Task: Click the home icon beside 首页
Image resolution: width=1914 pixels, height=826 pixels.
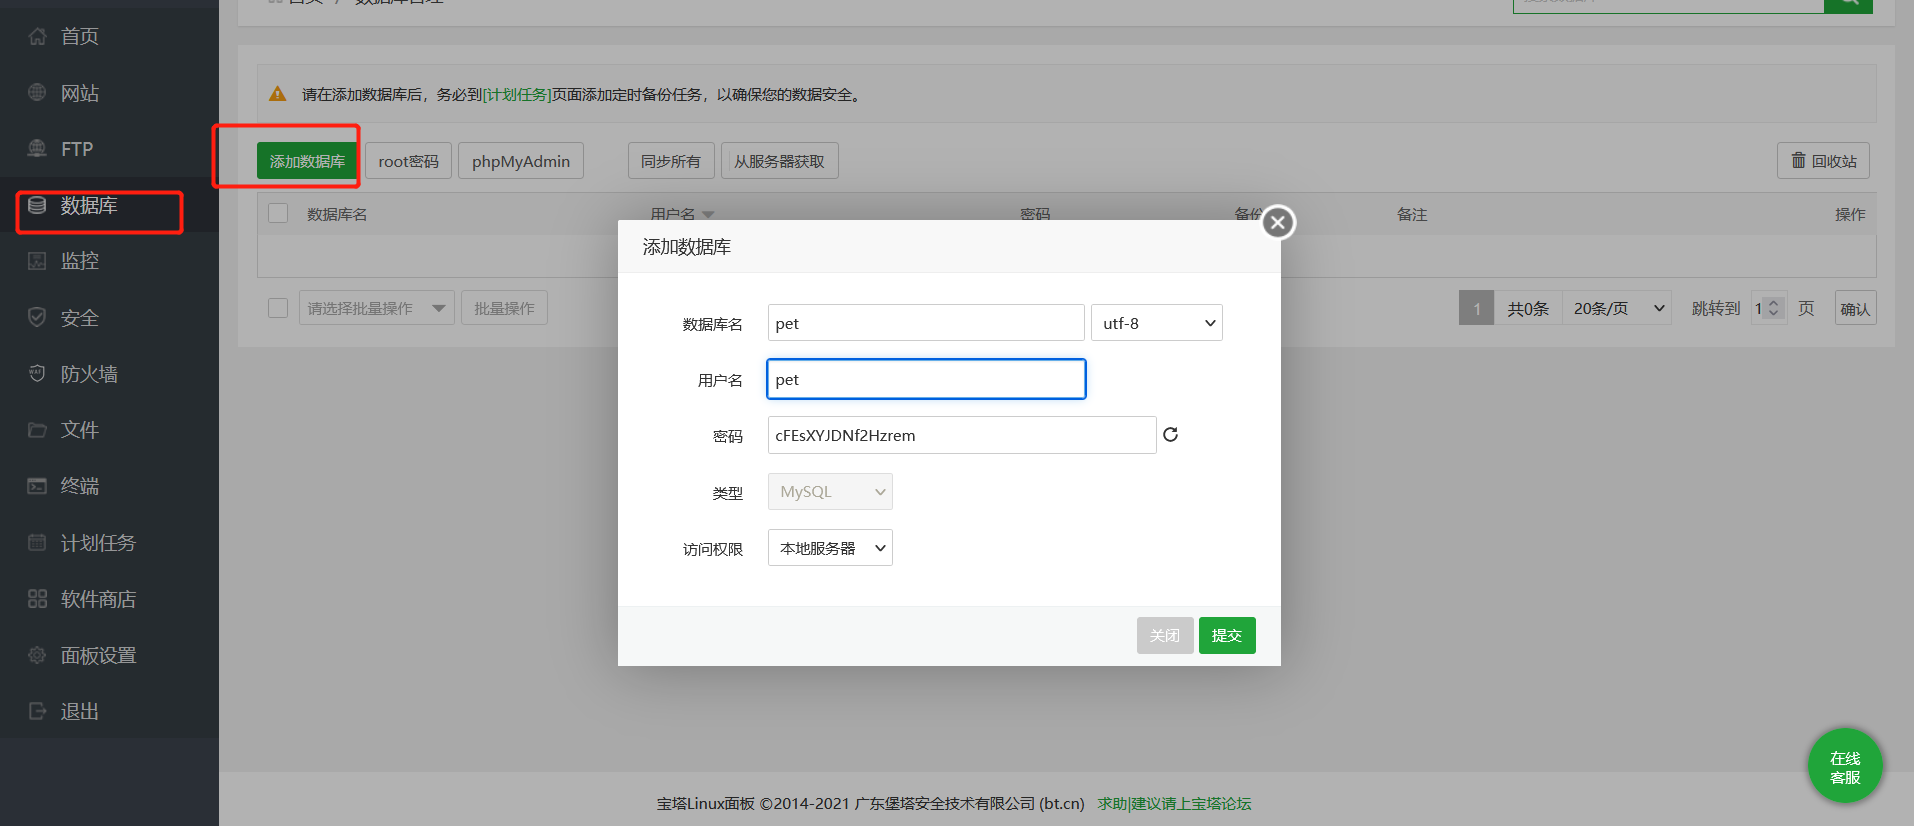Action: 37,36
